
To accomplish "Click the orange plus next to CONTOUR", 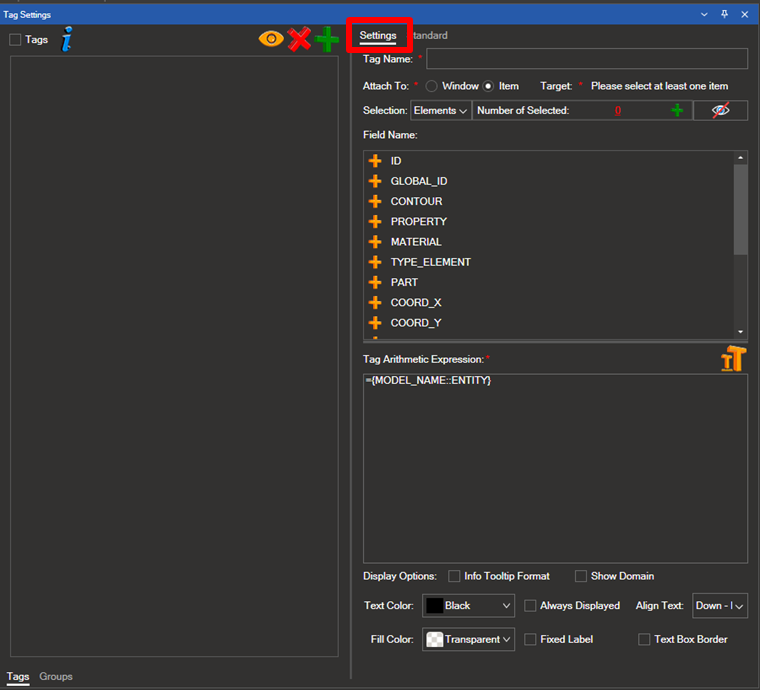I will 375,201.
